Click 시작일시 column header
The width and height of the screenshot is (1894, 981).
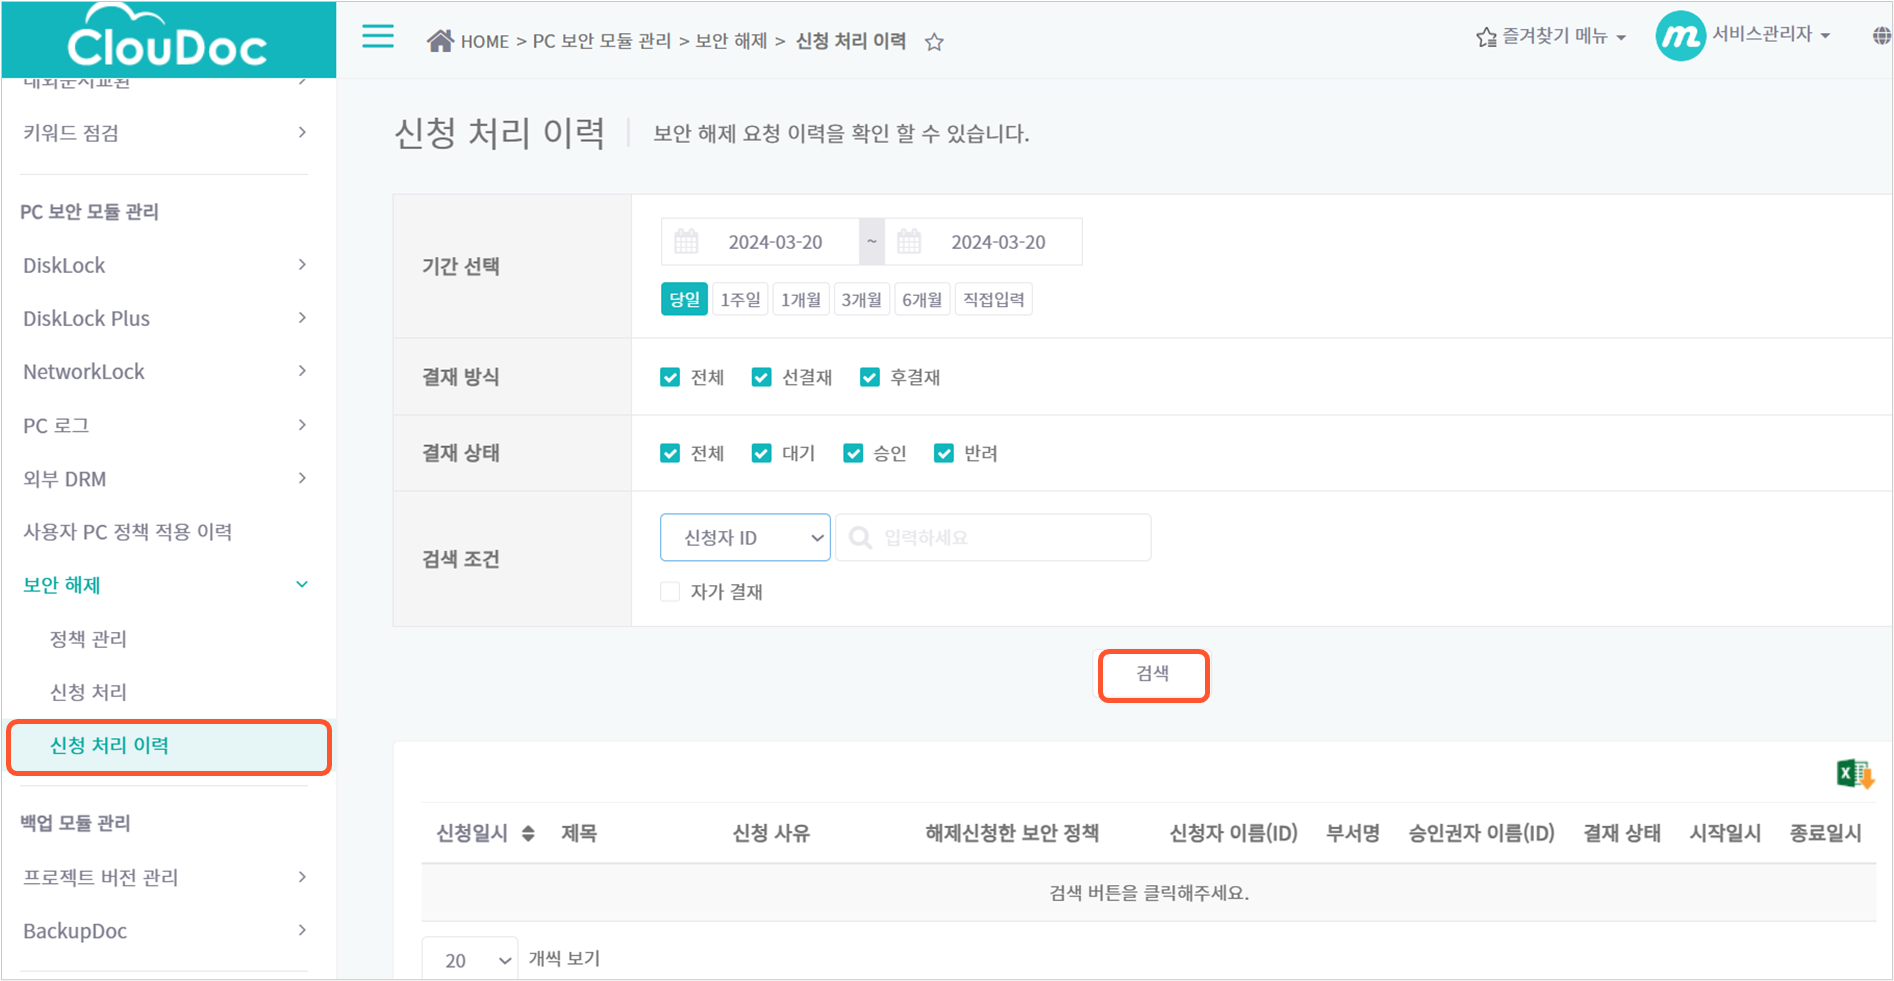pos(1725,833)
